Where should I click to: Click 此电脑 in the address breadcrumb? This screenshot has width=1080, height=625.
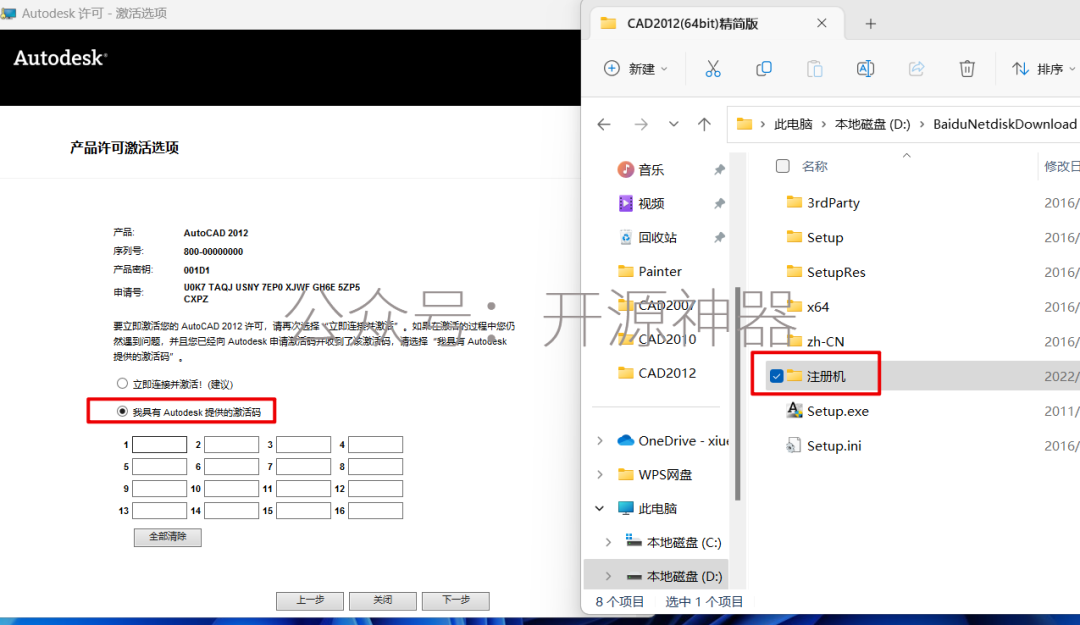[793, 124]
